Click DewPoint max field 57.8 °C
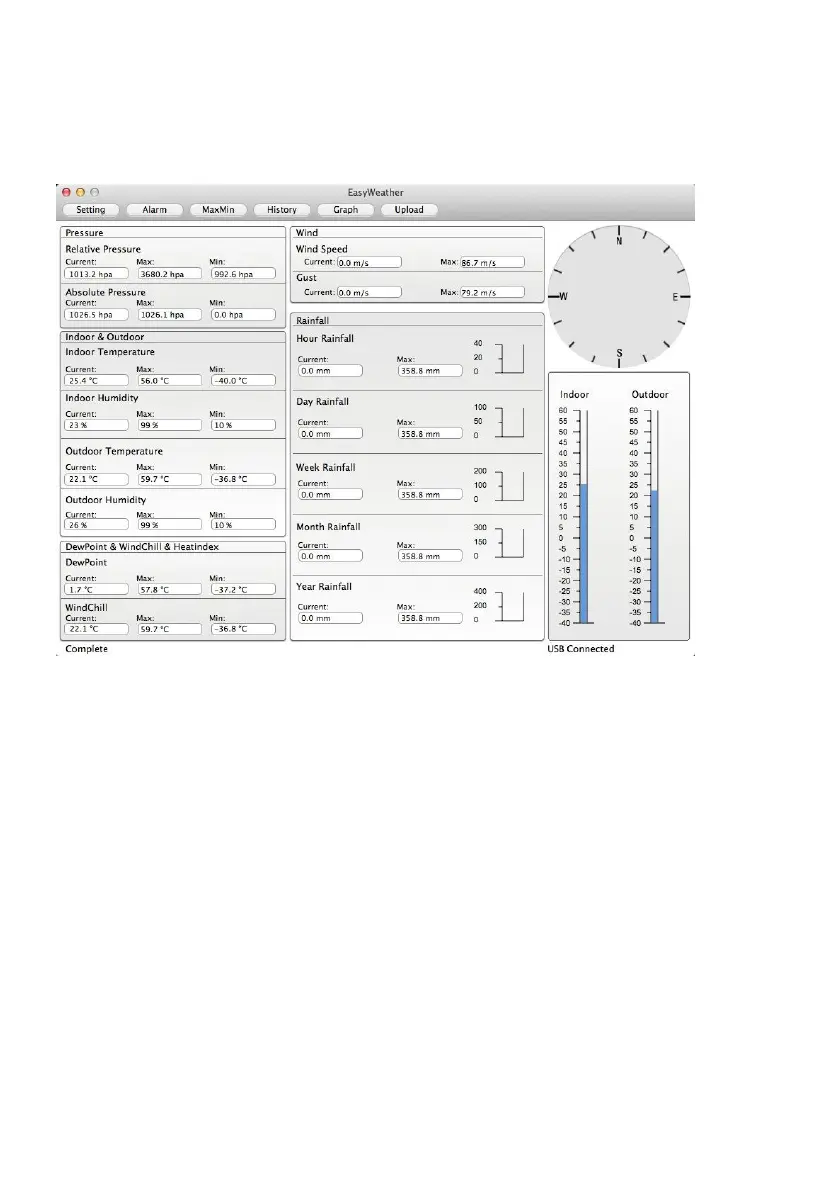This screenshot has height=1191, width=822. pyautogui.click(x=169, y=589)
